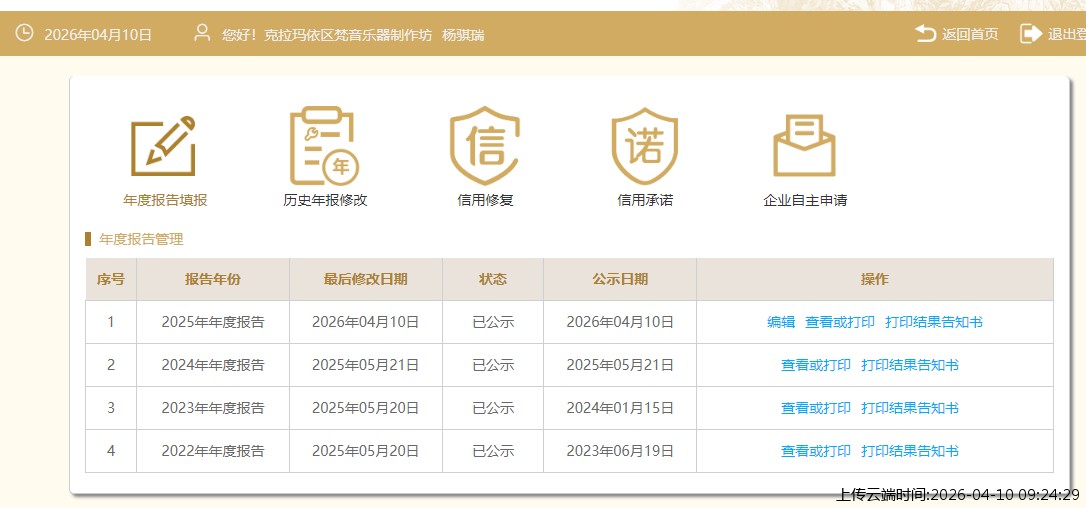Print 结果告知书 for the 2025 report

point(934,322)
